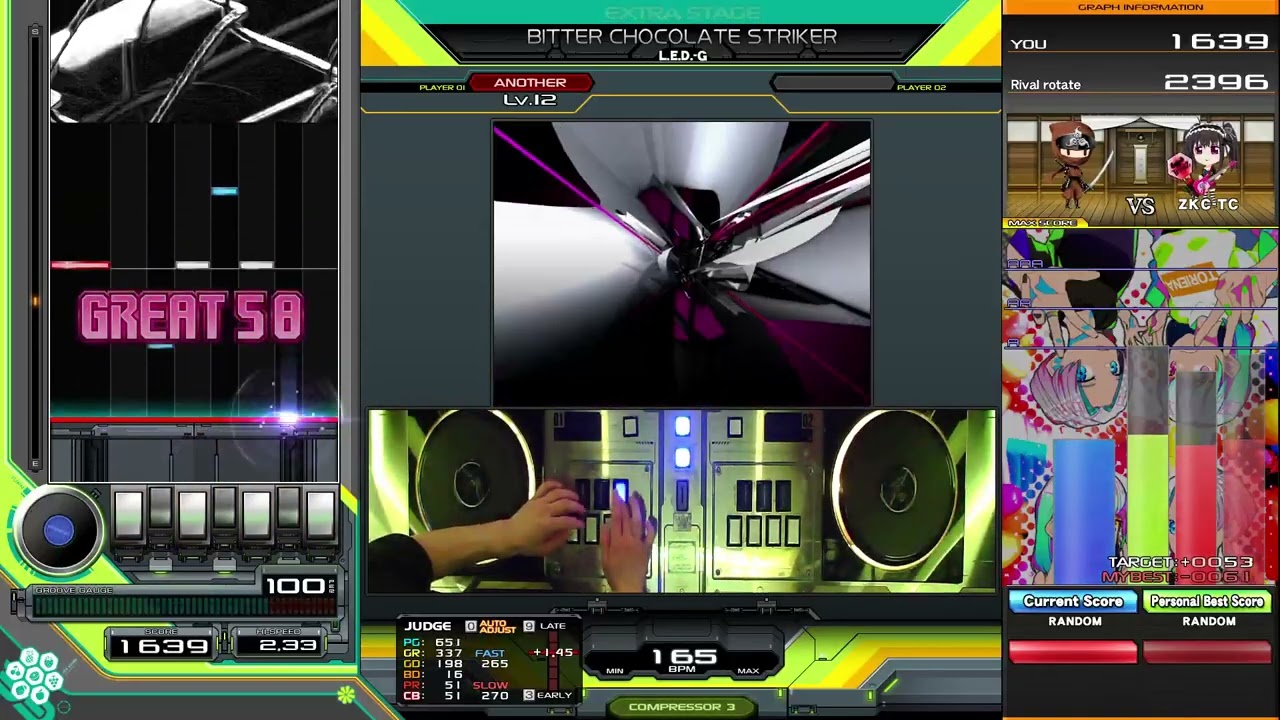Image resolution: width=1280 pixels, height=720 pixels.
Task: Click the falling blue note
Action: (x=224, y=190)
